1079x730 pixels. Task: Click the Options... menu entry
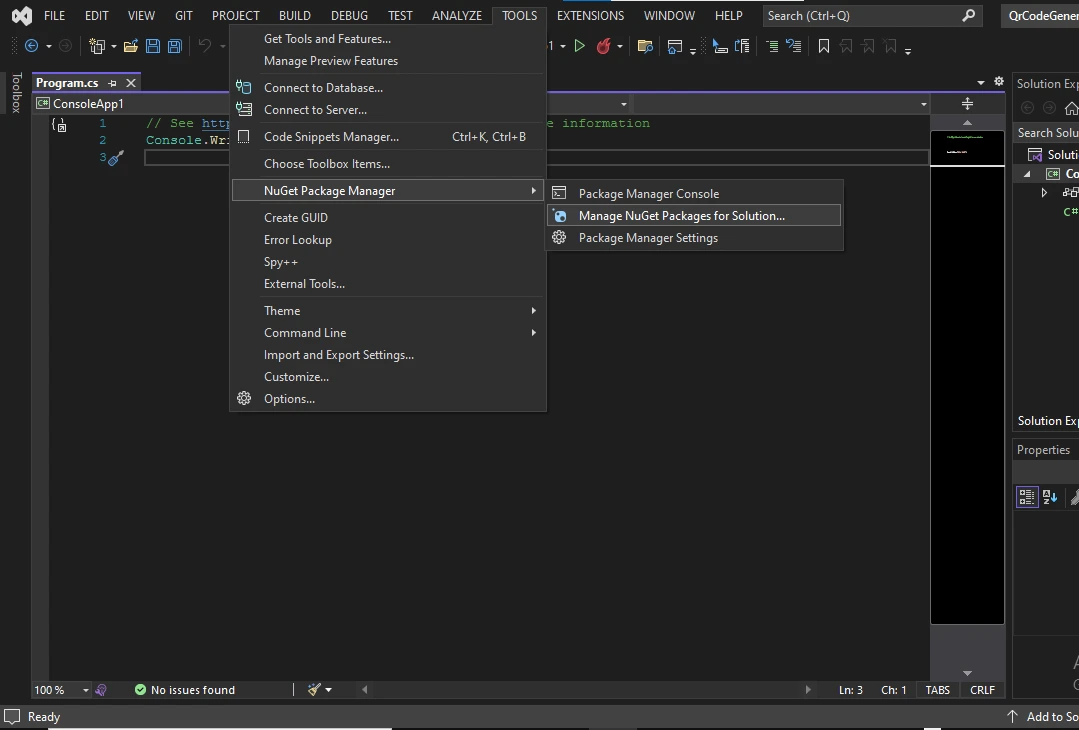pos(289,399)
